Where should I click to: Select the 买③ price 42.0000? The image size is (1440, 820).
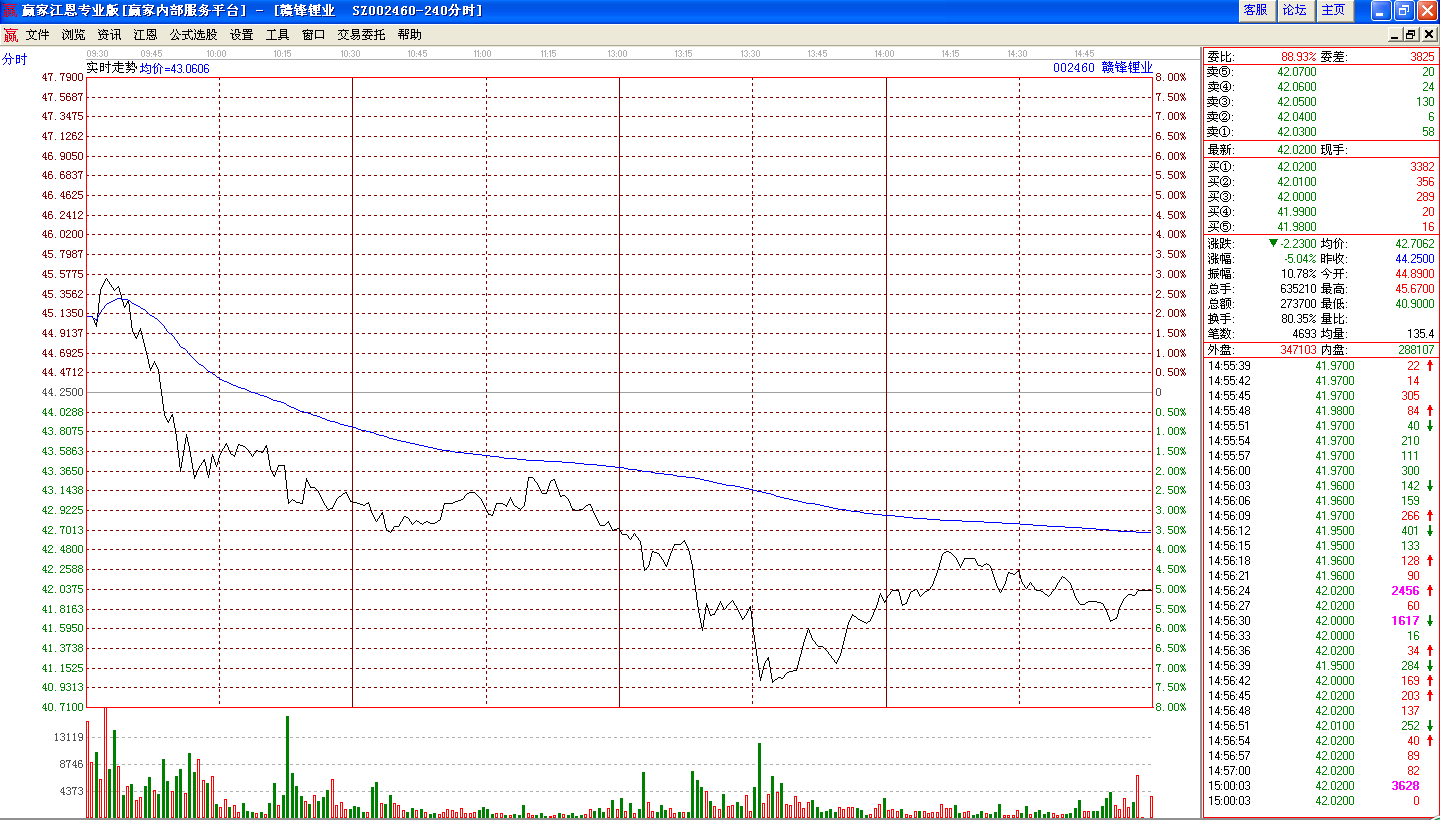click(x=1297, y=197)
